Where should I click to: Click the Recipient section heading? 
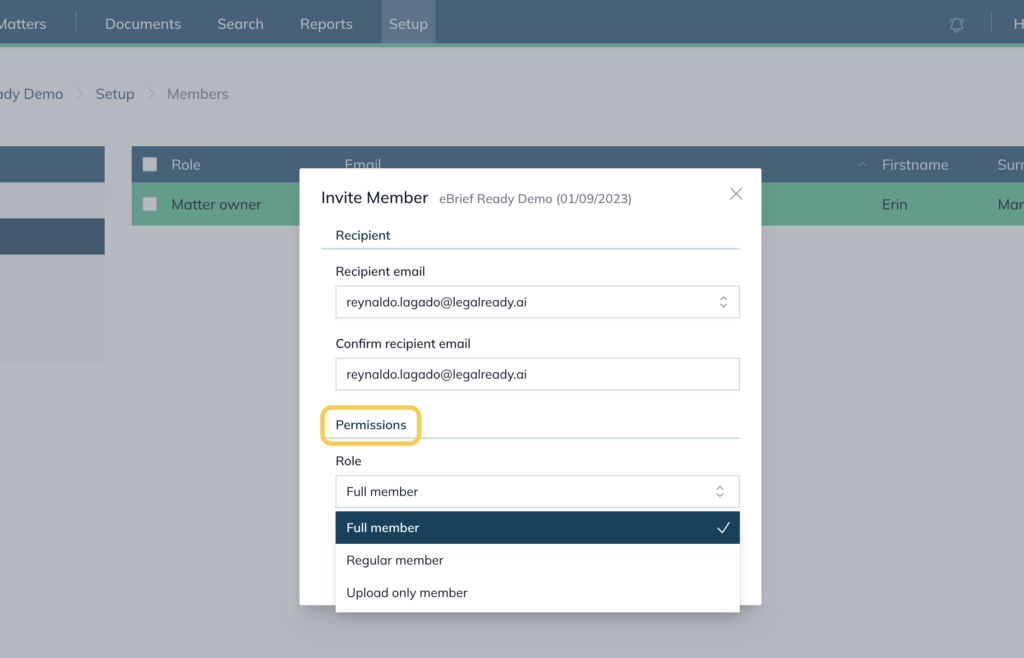coord(363,236)
